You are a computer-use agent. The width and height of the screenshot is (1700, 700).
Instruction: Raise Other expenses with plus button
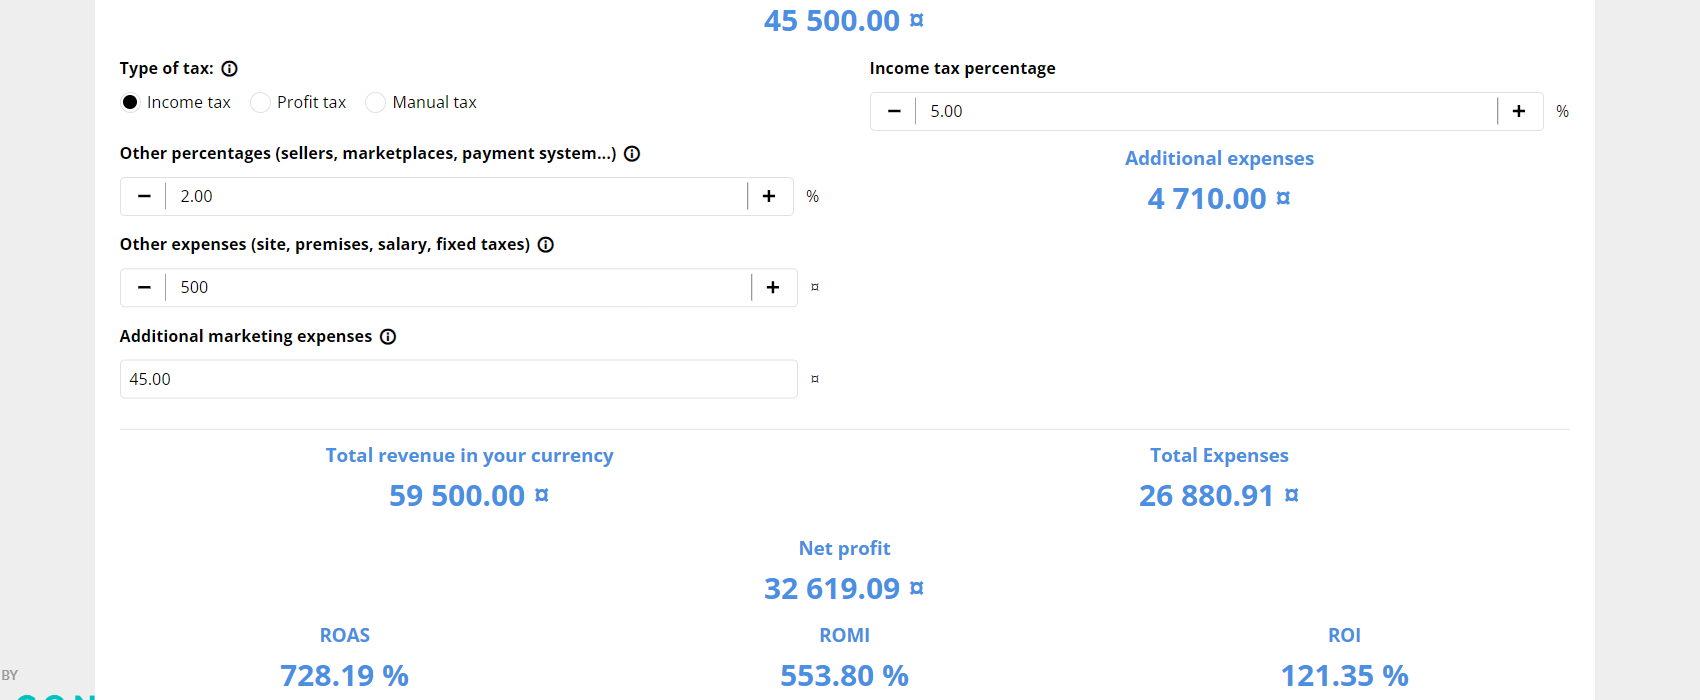pyautogui.click(x=773, y=288)
